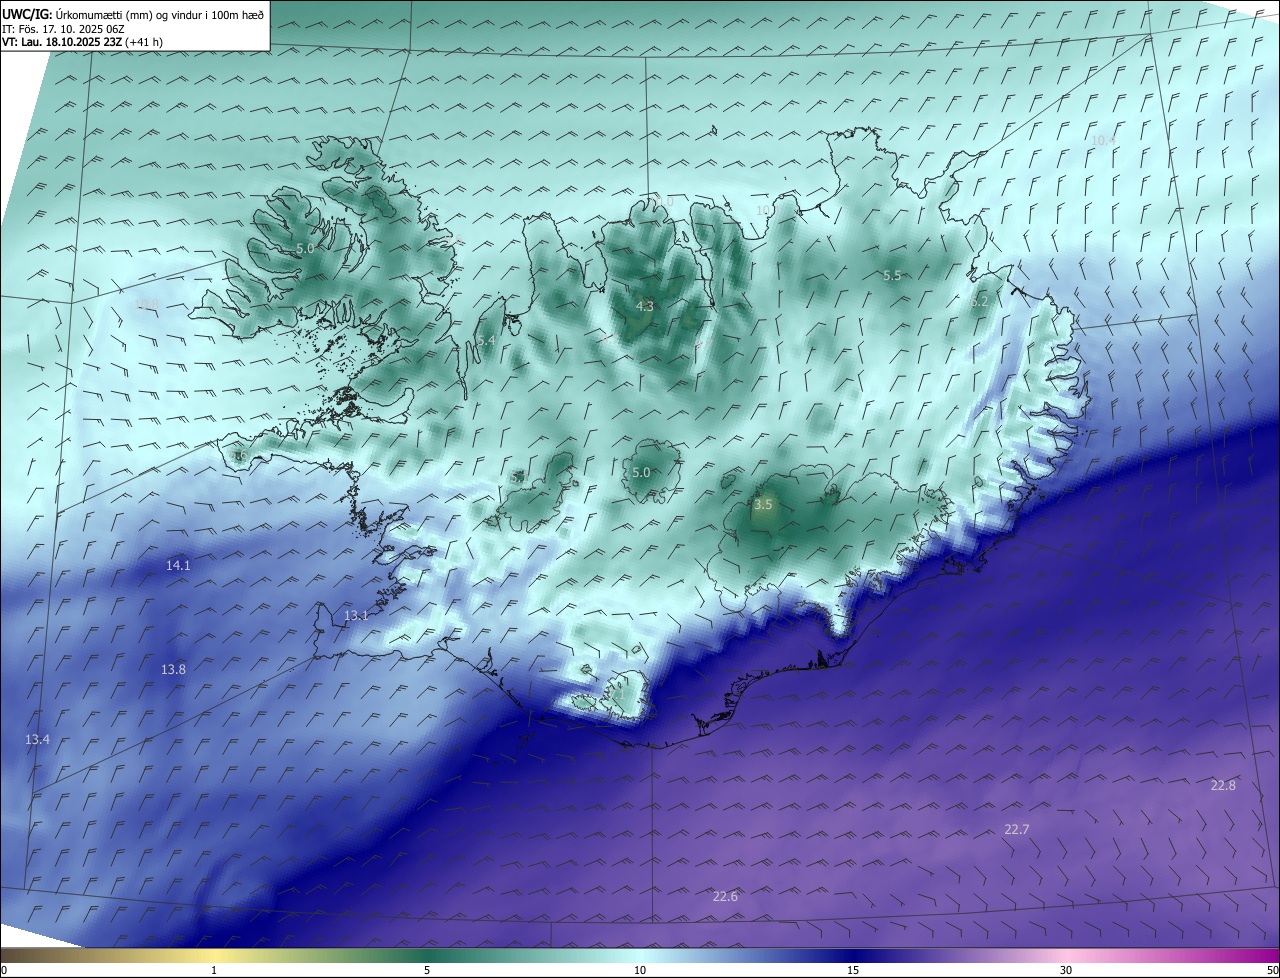Click the 5.0 value on Hofsjökull glacier
Screen dimensions: 1280x978
(641, 472)
